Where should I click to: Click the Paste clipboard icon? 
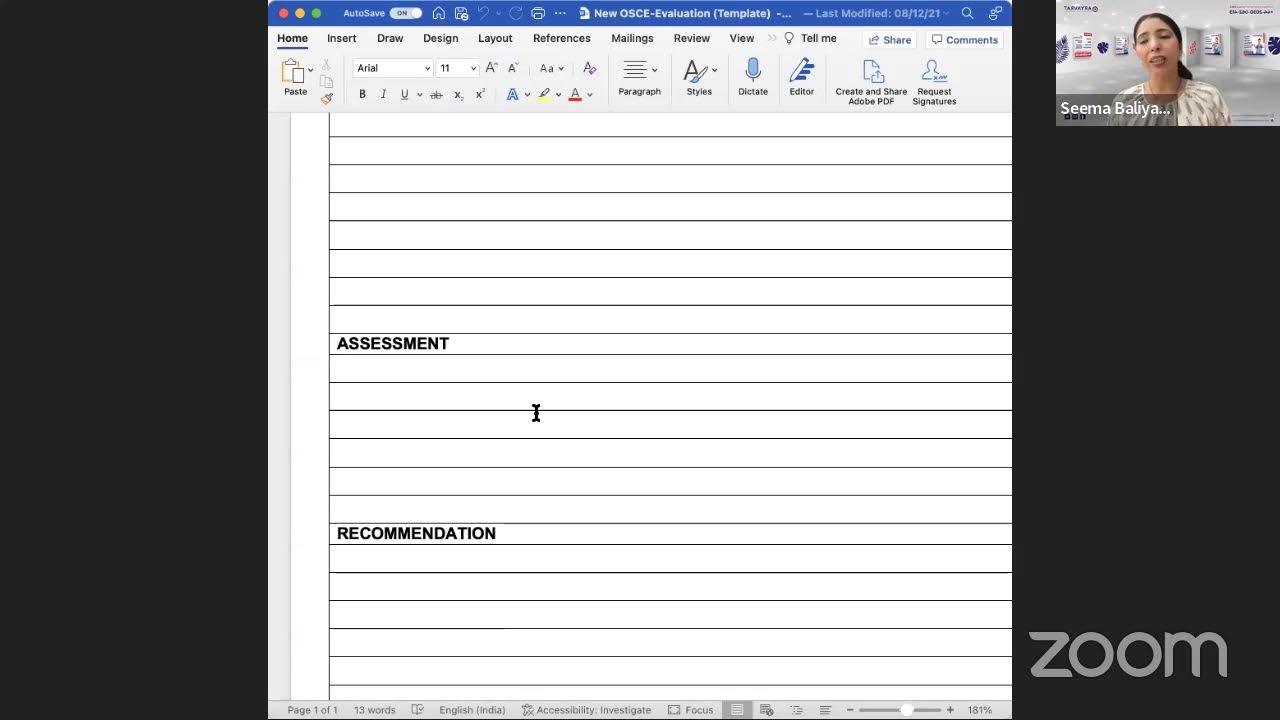[x=293, y=71]
